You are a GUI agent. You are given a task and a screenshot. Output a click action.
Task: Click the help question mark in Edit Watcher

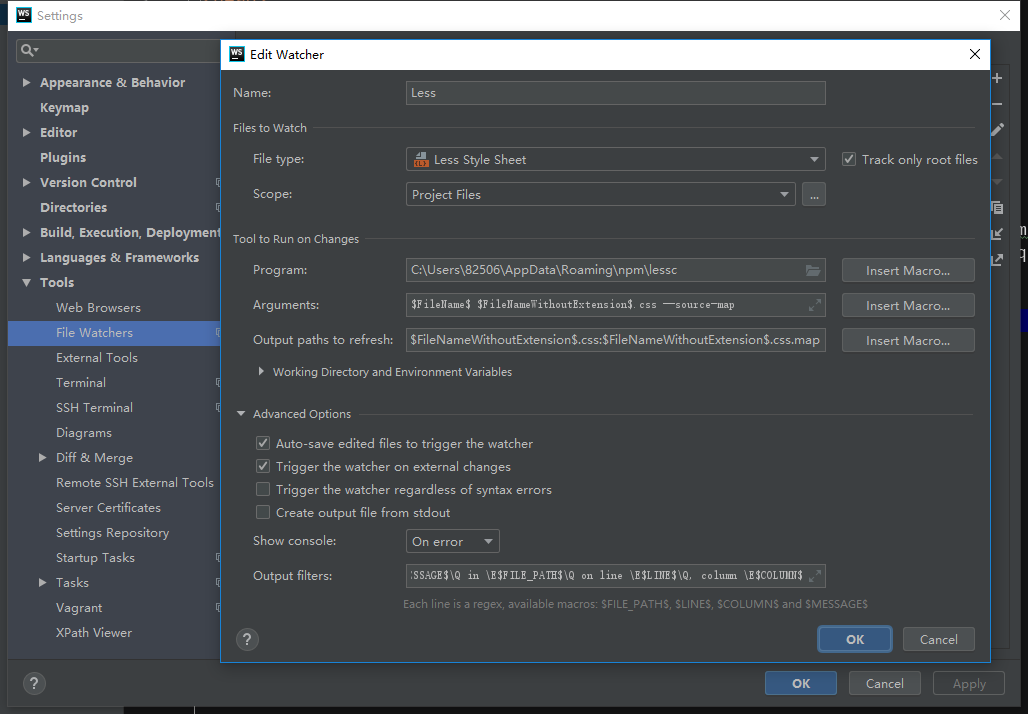[247, 639]
